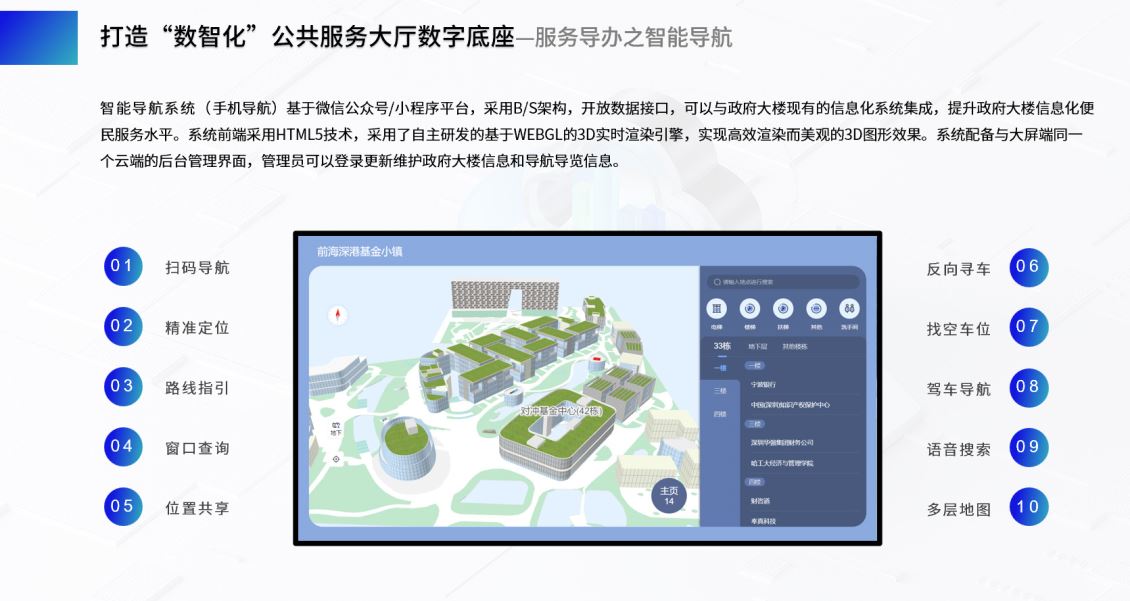Image resolution: width=1130 pixels, height=601 pixels.
Task: Click the 01 number badge
Action: (x=123, y=266)
